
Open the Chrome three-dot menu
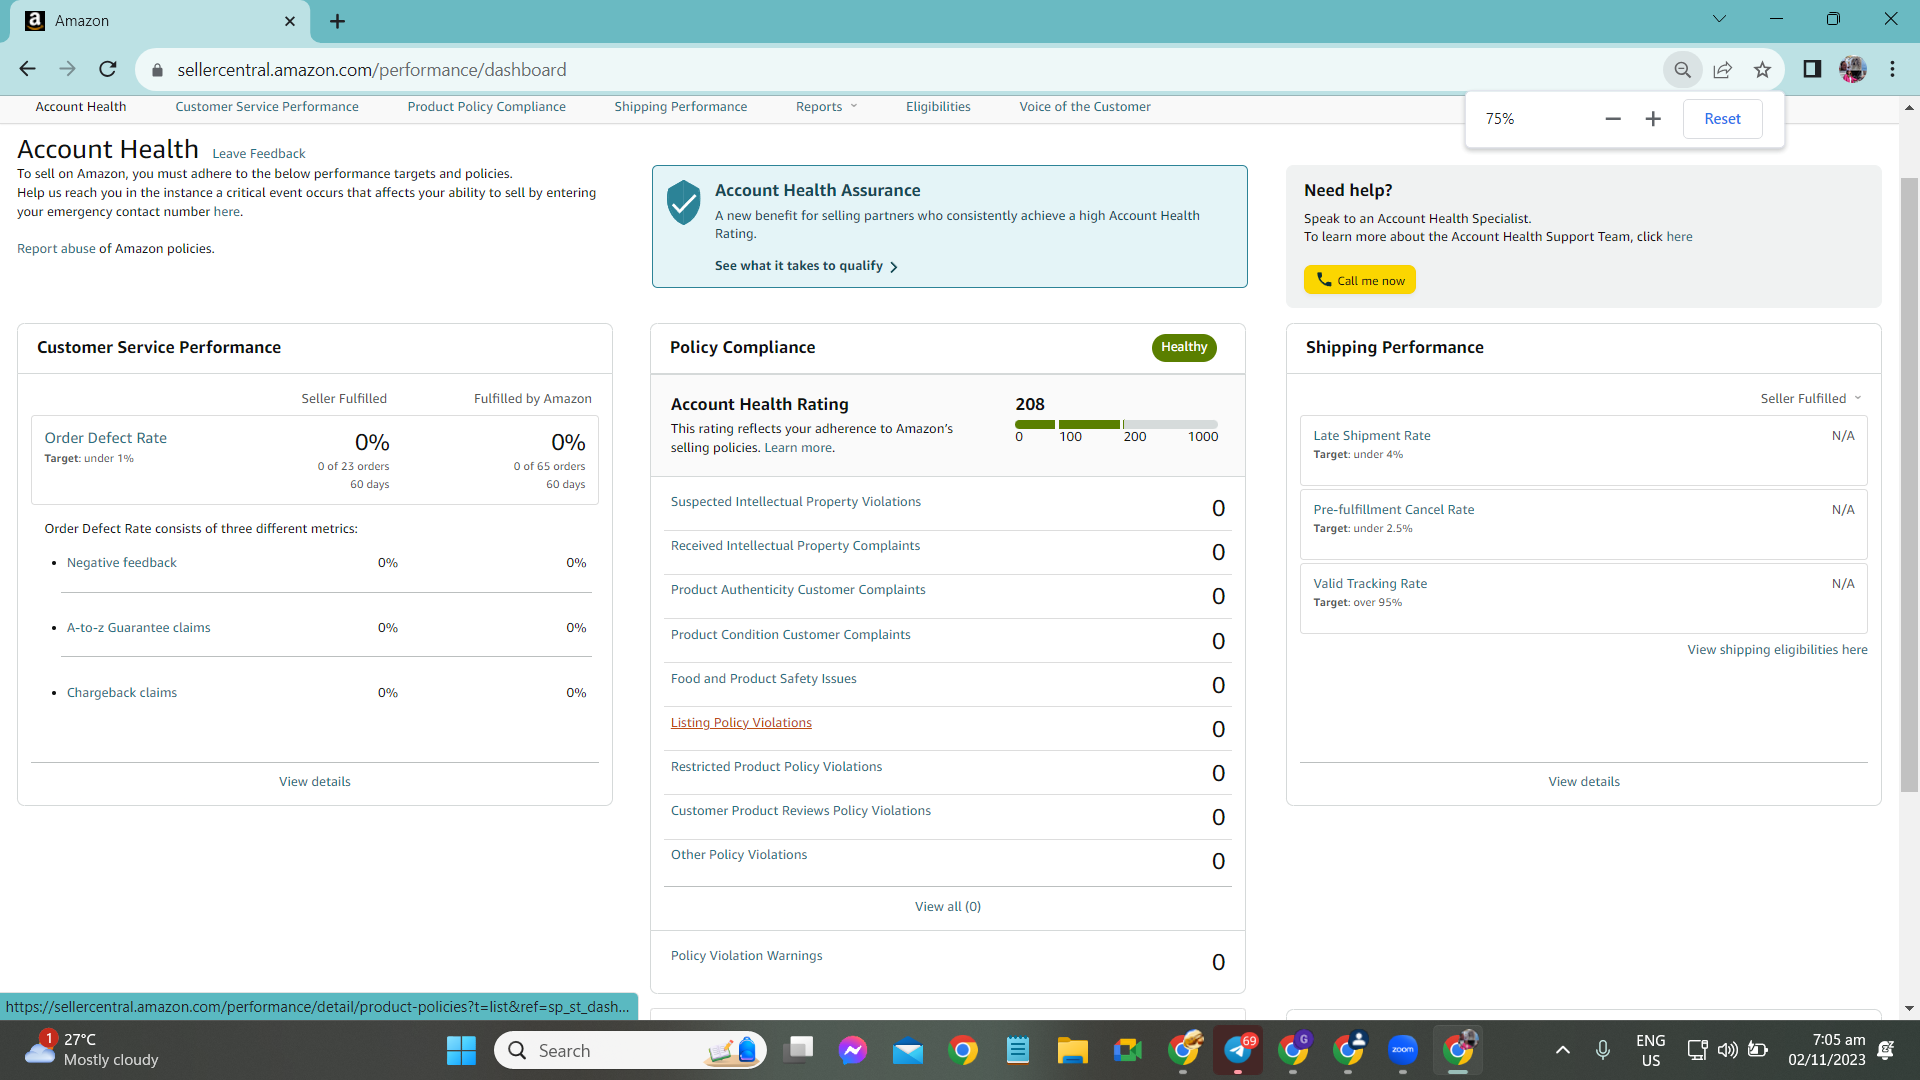tap(1892, 69)
